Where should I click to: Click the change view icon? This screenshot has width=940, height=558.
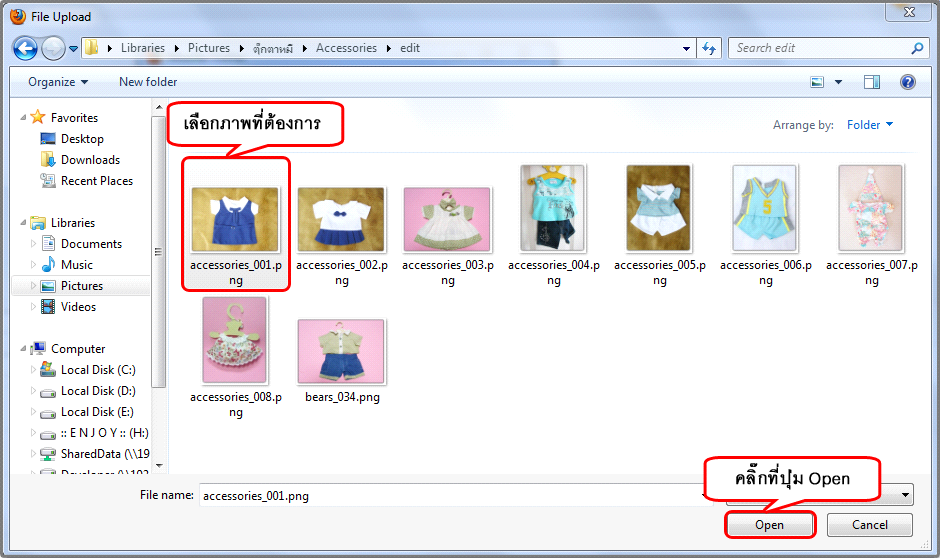tap(817, 82)
